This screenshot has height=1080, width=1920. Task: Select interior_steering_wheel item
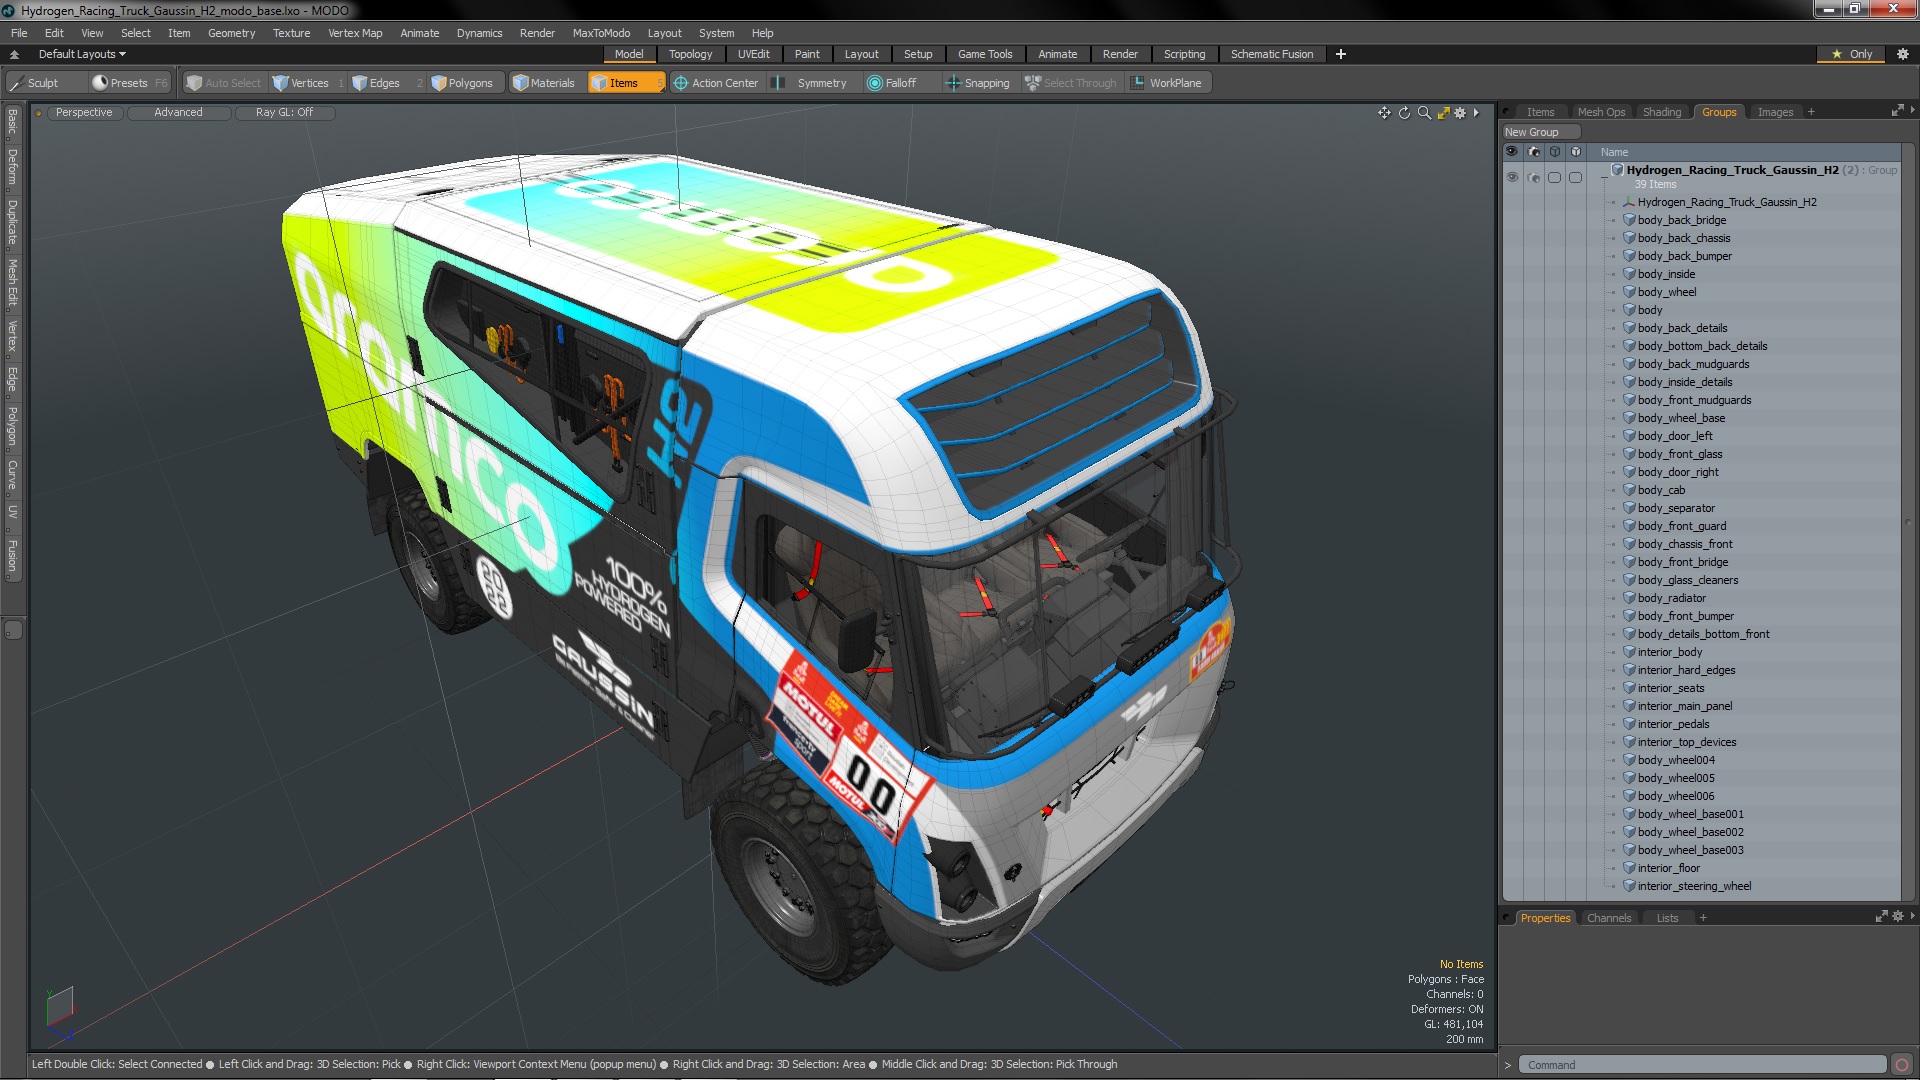click(x=1694, y=886)
